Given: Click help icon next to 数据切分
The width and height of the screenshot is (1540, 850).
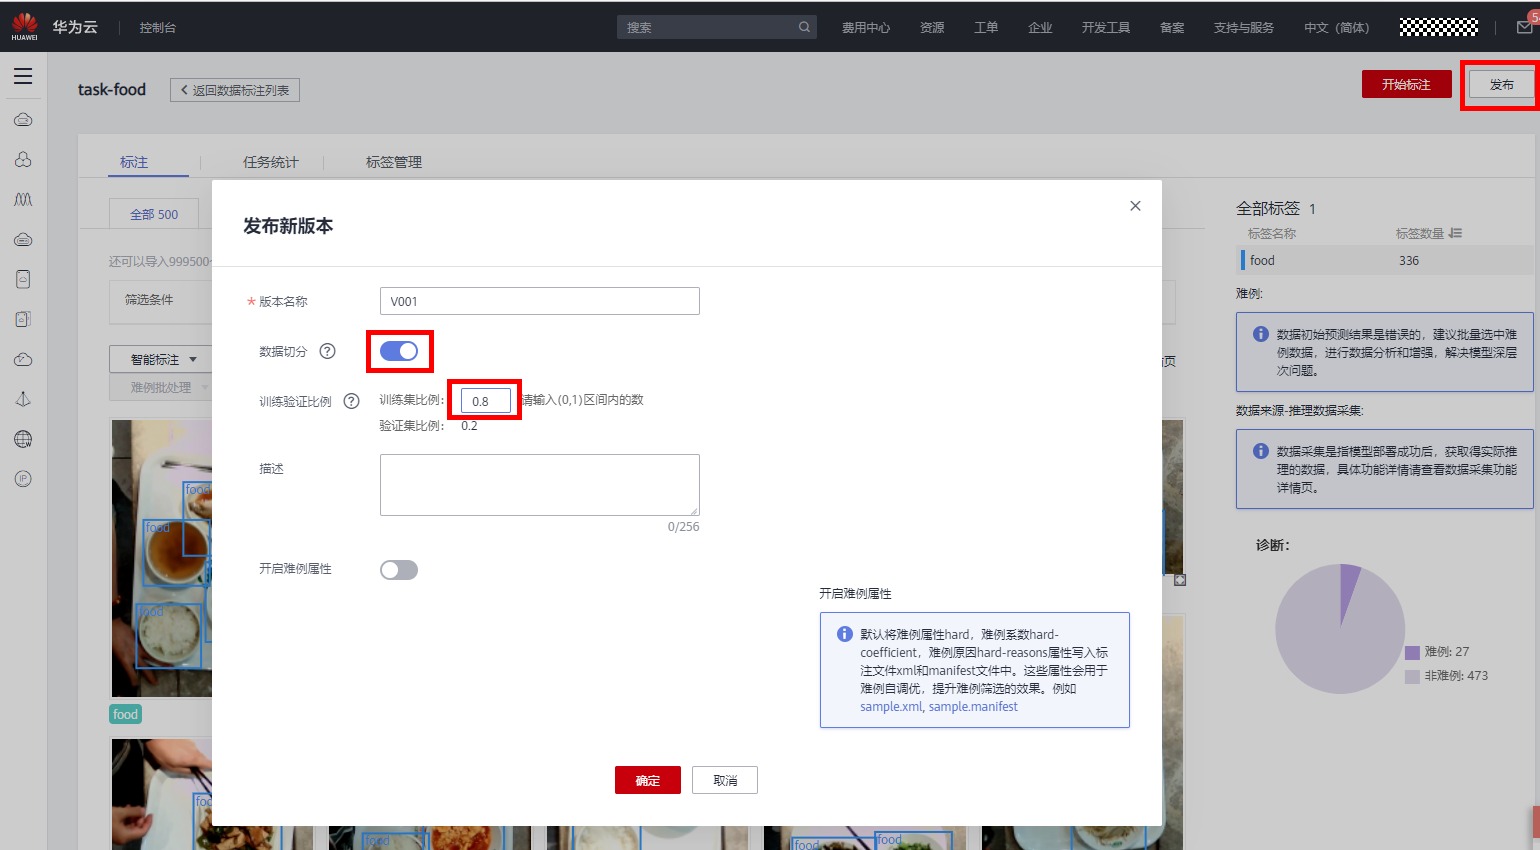Looking at the screenshot, I should pyautogui.click(x=327, y=351).
